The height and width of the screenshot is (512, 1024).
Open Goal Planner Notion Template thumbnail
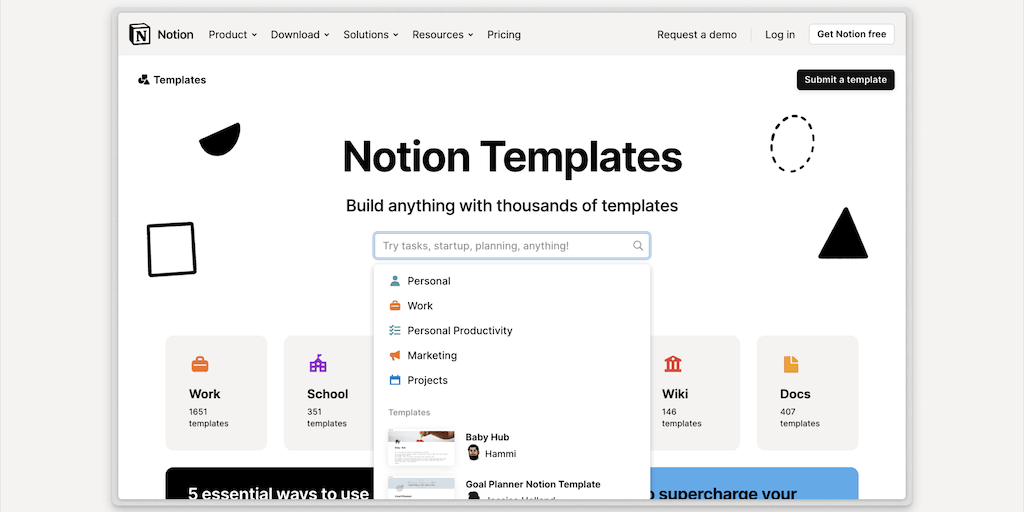(421, 488)
